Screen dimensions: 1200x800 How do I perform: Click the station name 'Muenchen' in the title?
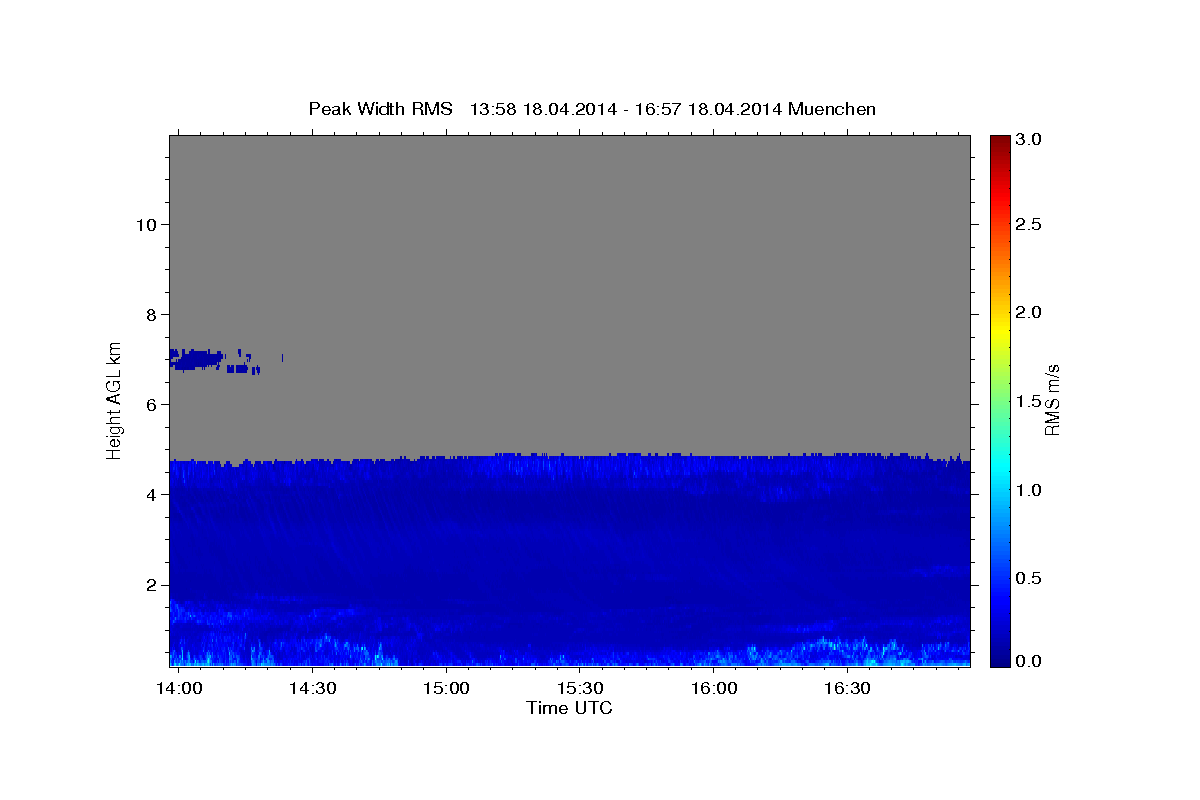tap(832, 109)
